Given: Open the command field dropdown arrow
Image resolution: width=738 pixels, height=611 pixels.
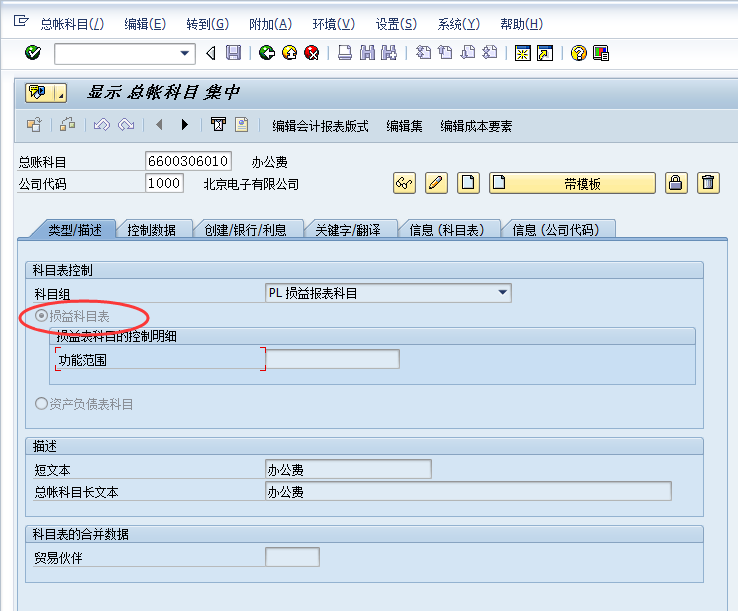Looking at the screenshot, I should [185, 53].
